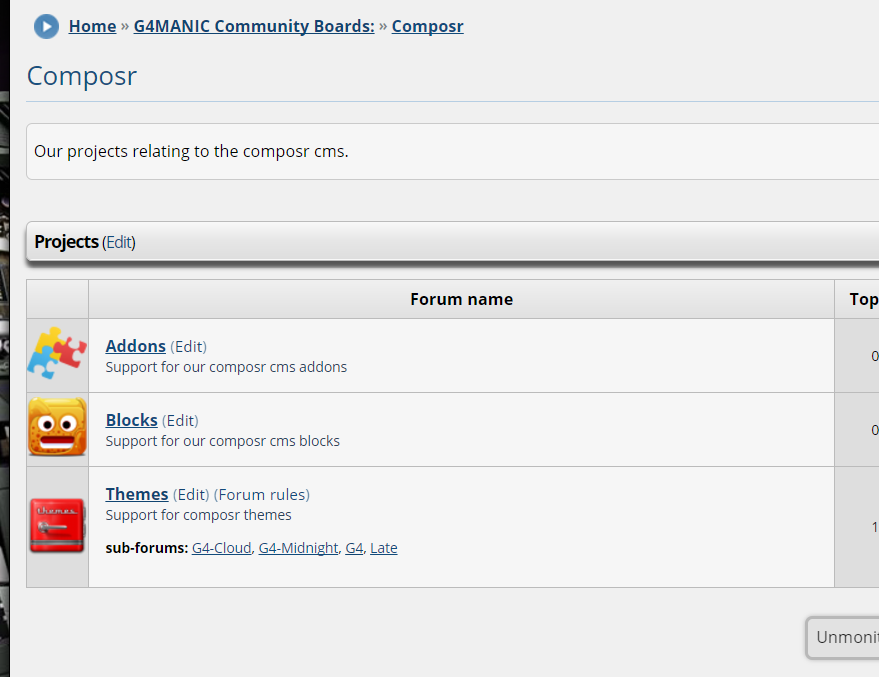Edit the Projects forum grouping
The width and height of the screenshot is (879, 677).
click(119, 242)
